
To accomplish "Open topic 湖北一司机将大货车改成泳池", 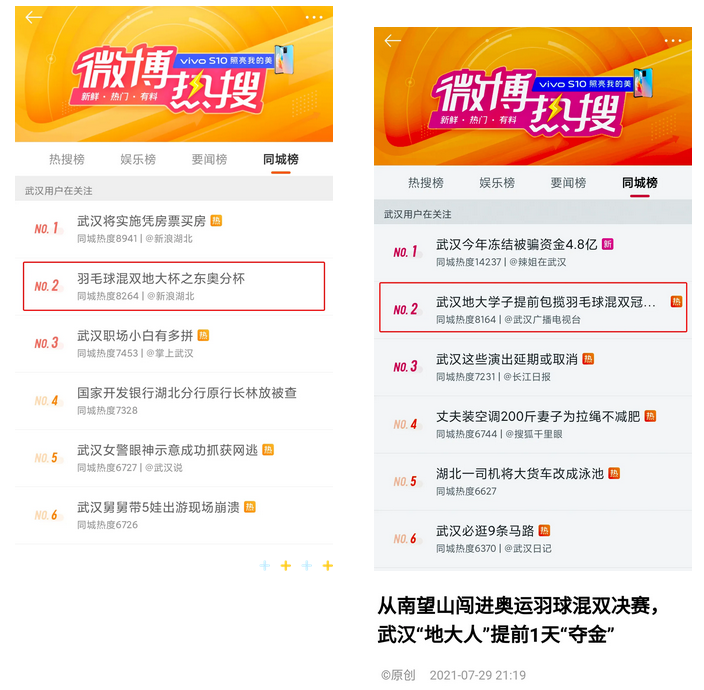I will (533, 481).
